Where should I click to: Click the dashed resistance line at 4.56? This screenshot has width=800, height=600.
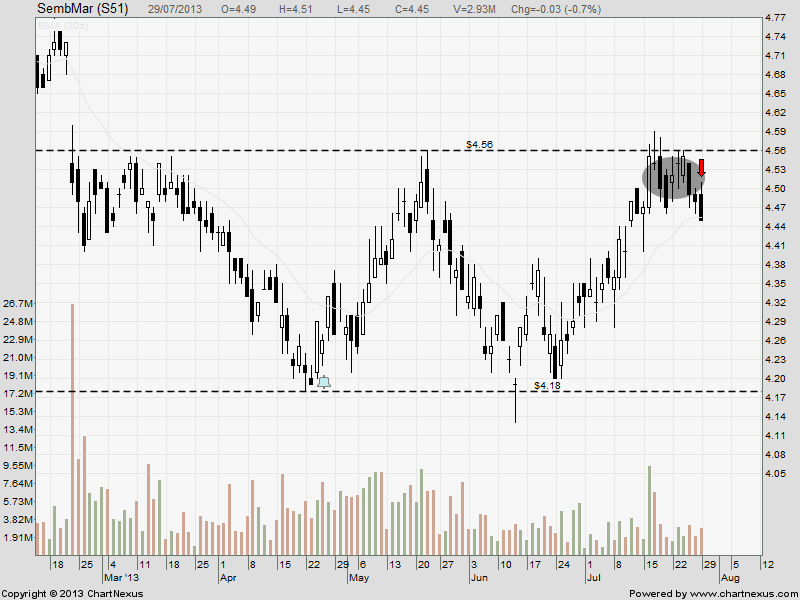coord(300,150)
